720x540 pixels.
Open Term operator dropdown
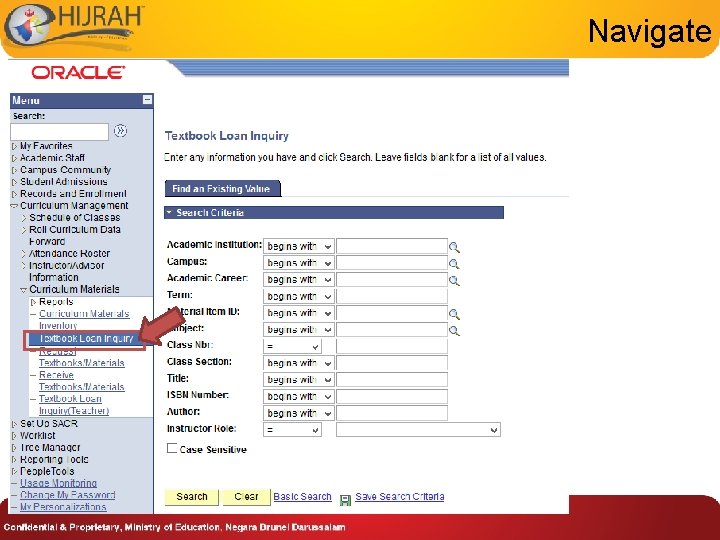click(298, 296)
